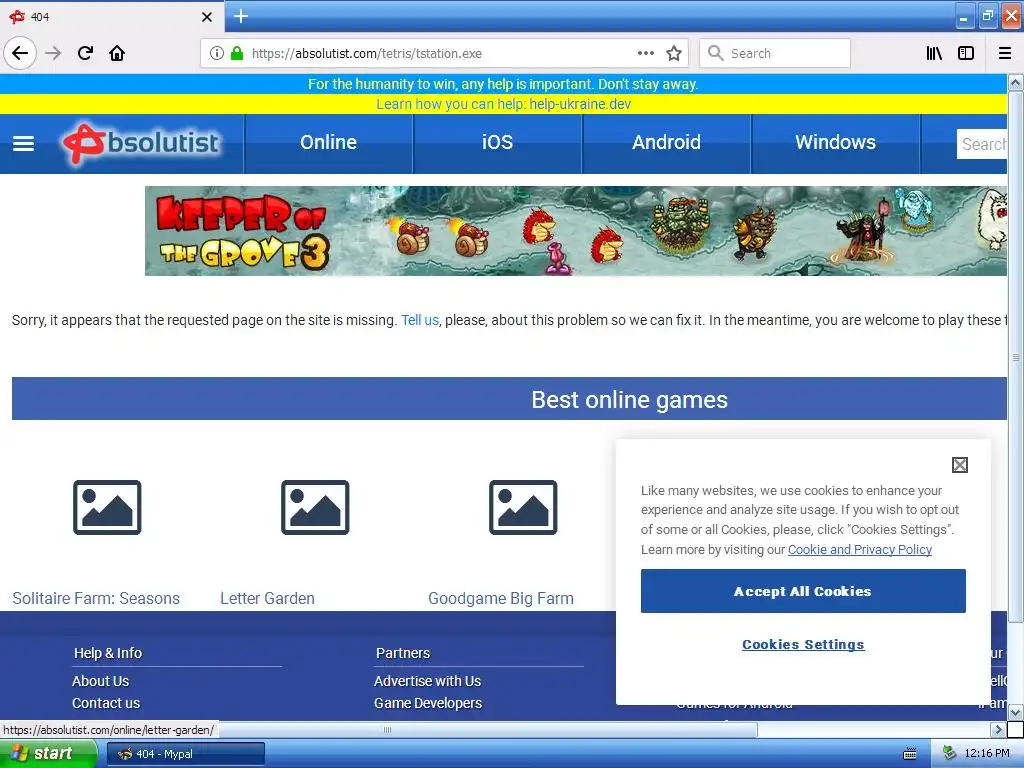Click the vertical scrollbar down arrow
Screen dimensions: 1024x768
(x=1015, y=712)
